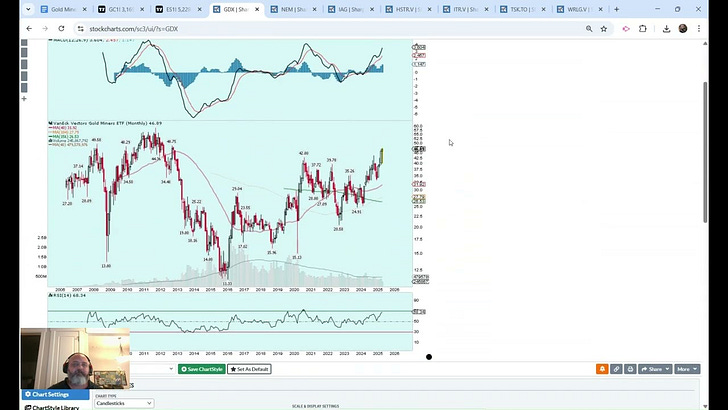Screen dimensions: 728x410
Task: Open the Candlesticks chart type dropdown
Action: 124,403
